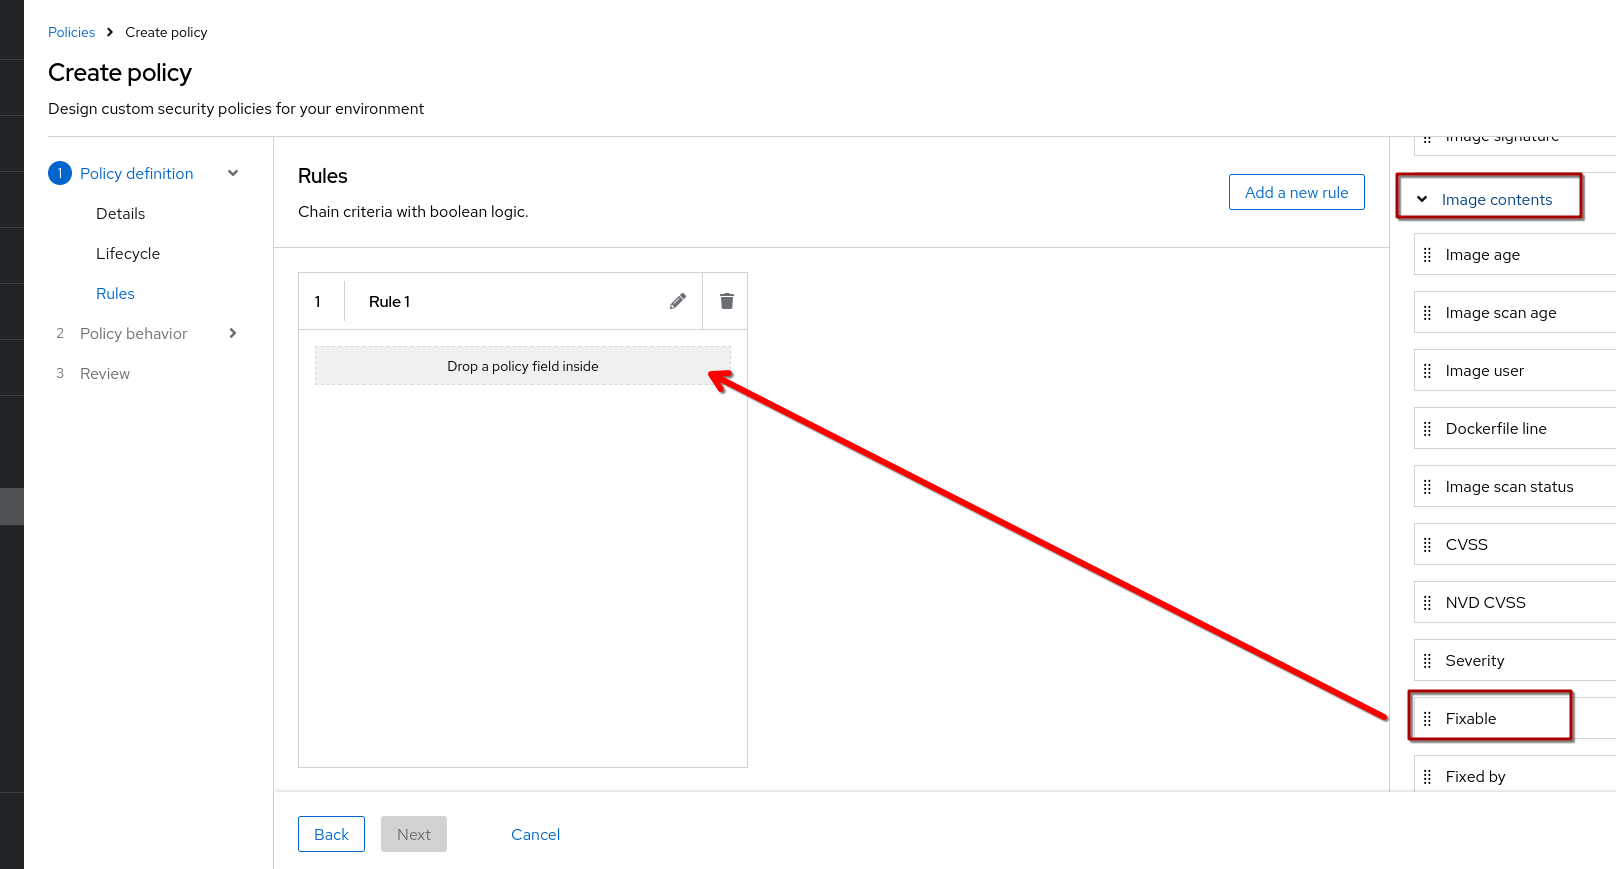Viewport: 1616px width, 869px height.
Task: Click the 'Drop a policy field inside' area
Action: [522, 366]
